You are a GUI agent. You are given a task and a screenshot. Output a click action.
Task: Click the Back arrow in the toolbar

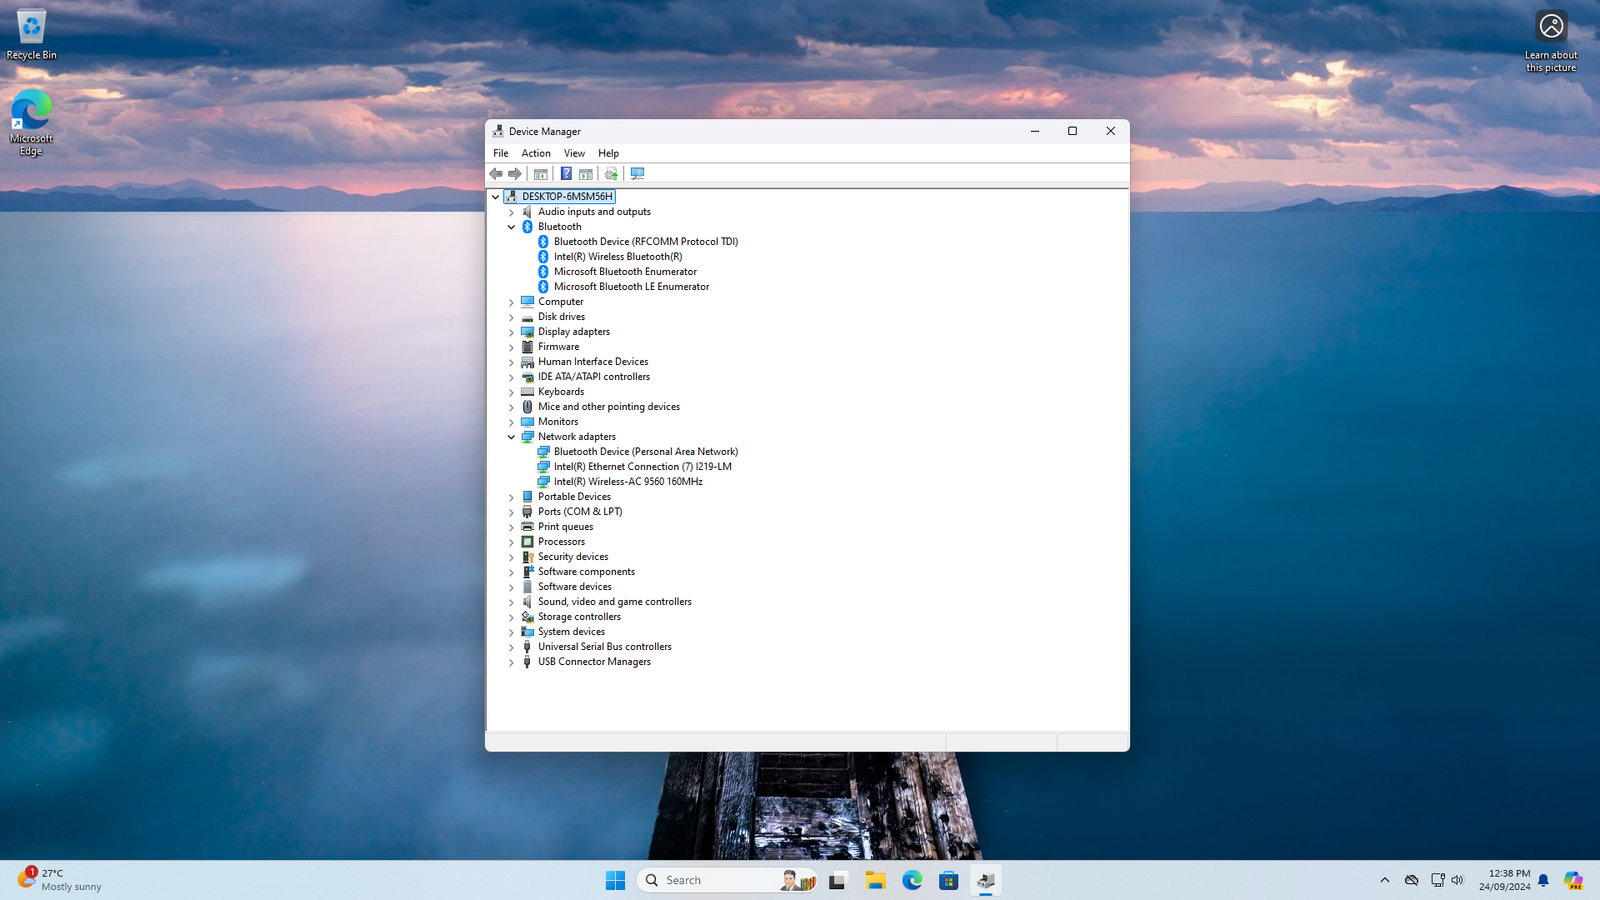496,174
